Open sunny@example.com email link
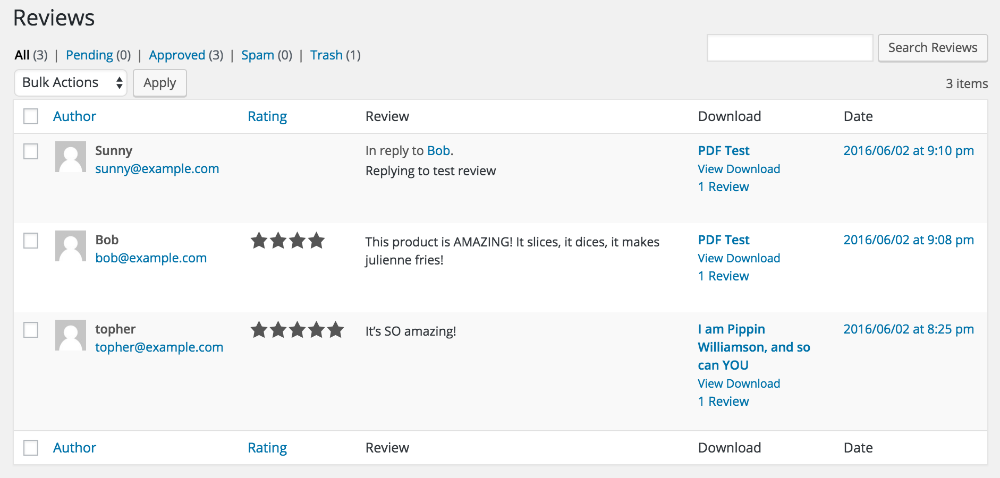This screenshot has height=478, width=1000. click(x=157, y=169)
